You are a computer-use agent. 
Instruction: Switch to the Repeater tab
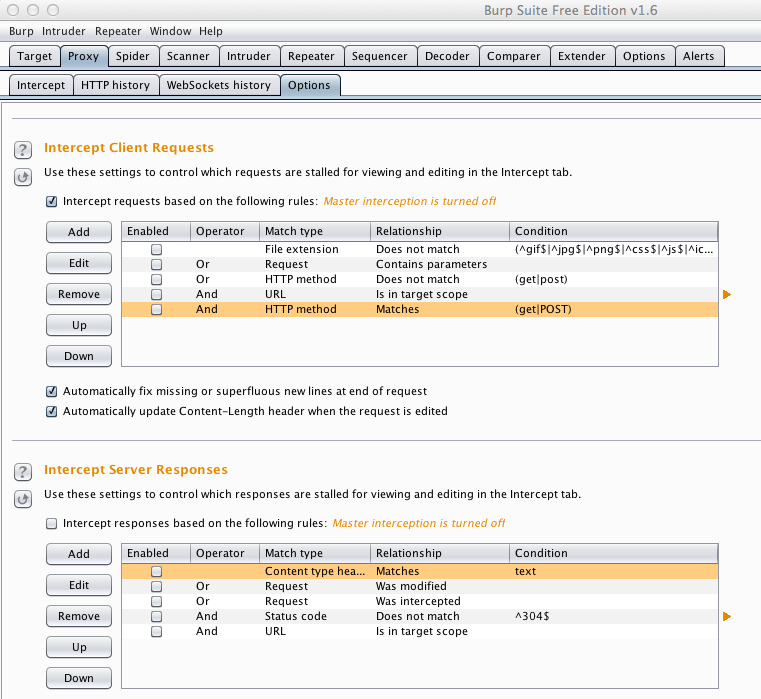pyautogui.click(x=311, y=56)
